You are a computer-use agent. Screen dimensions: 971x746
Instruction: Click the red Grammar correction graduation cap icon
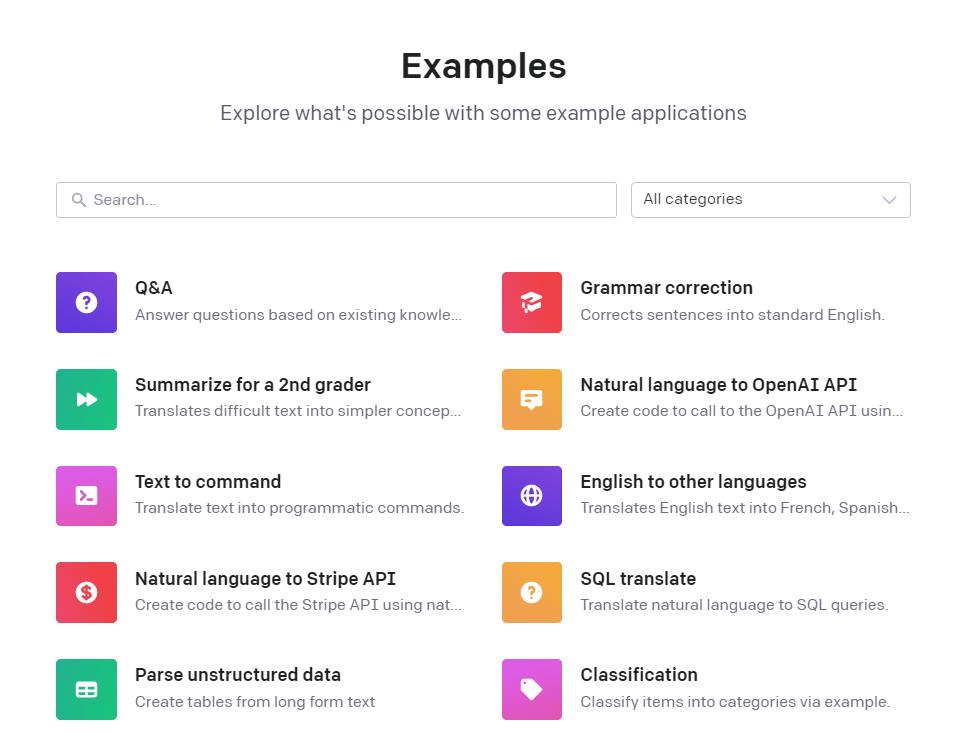(x=531, y=302)
